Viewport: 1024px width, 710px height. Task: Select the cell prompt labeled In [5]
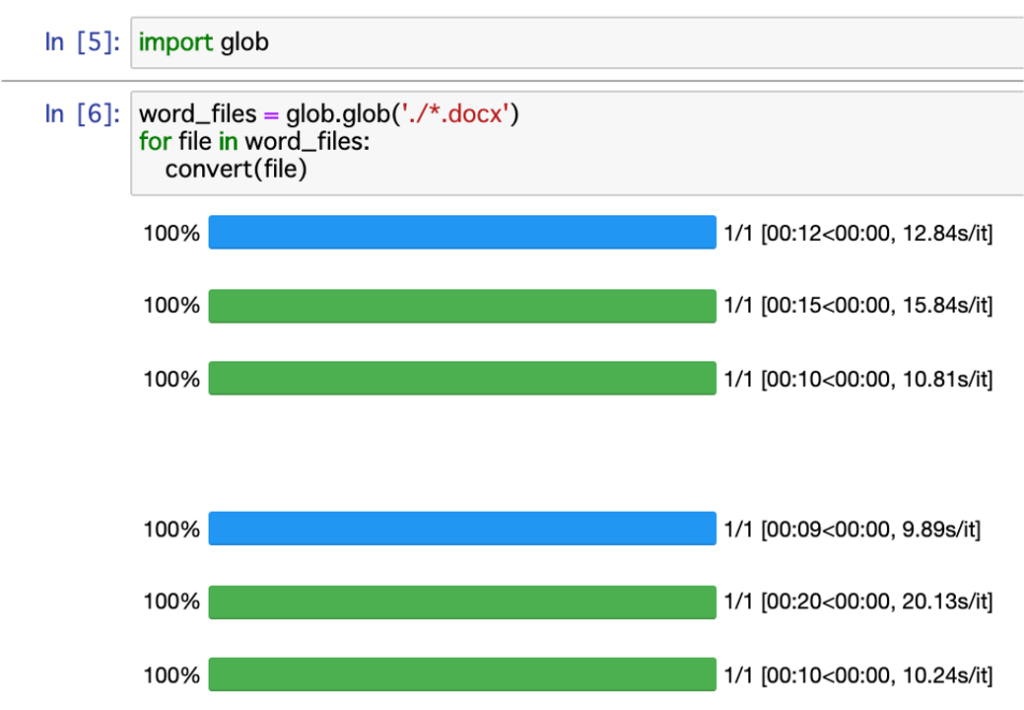click(x=81, y=42)
